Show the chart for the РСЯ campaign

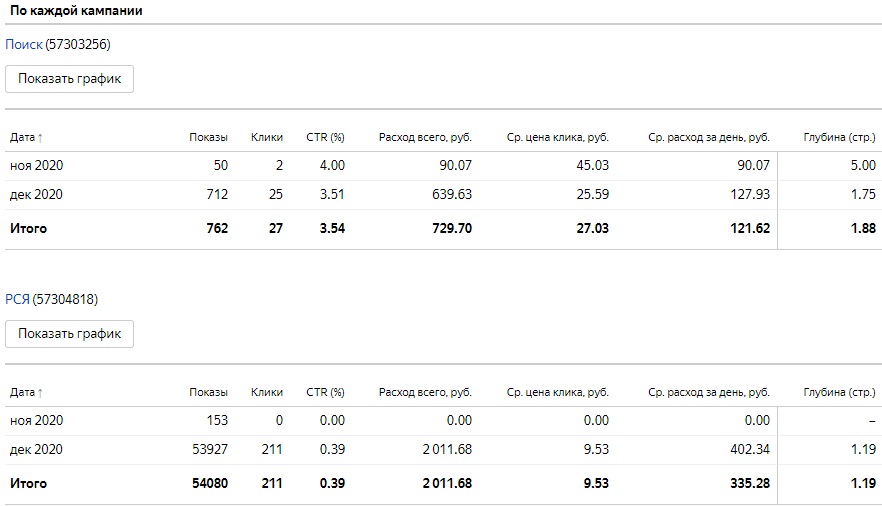(x=69, y=334)
